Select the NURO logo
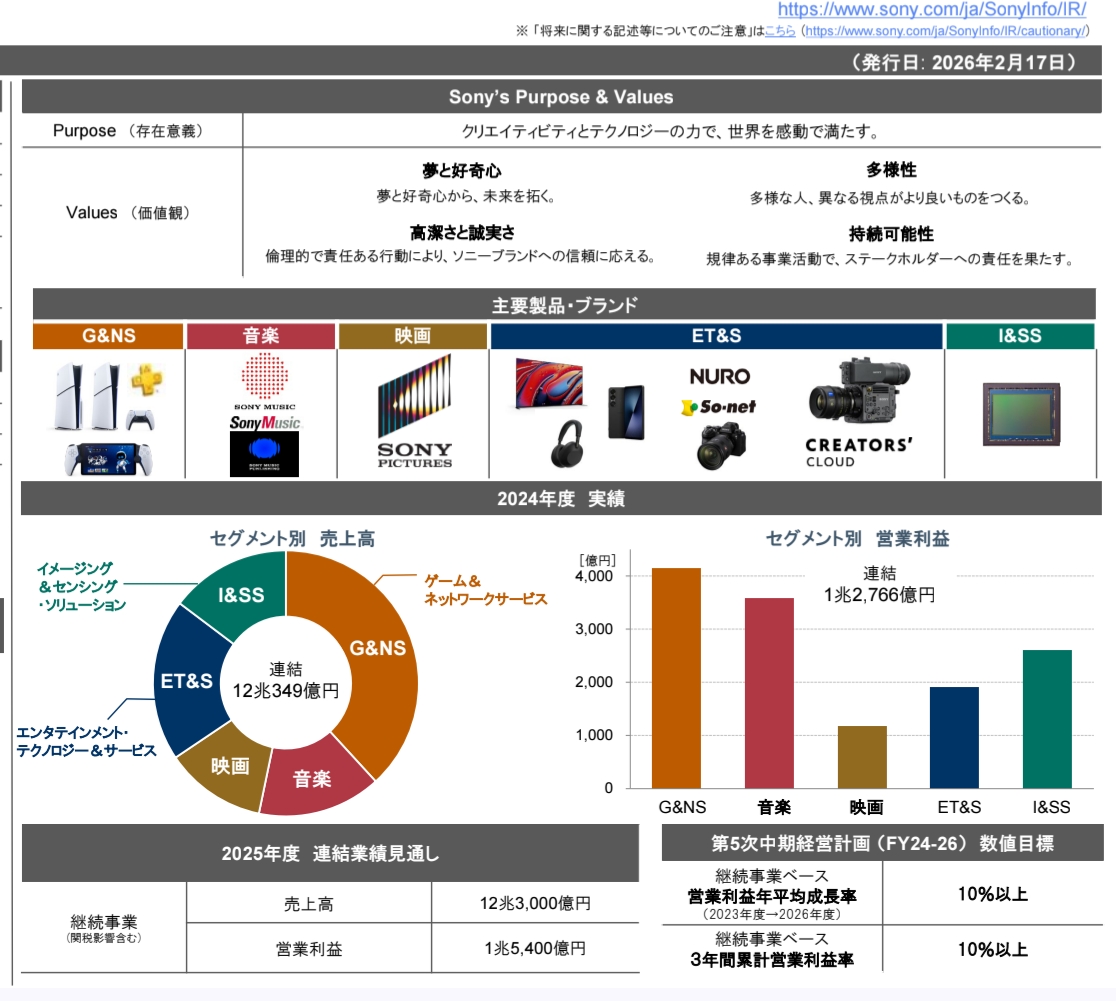Screen dimensions: 1116x1001 tap(719, 376)
